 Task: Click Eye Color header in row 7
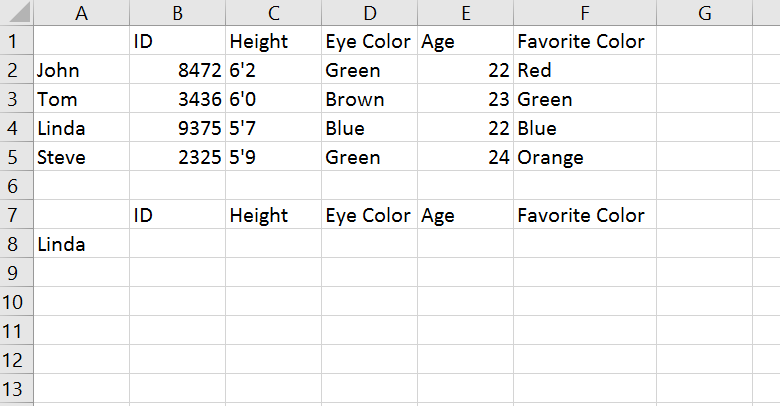[x=370, y=215]
